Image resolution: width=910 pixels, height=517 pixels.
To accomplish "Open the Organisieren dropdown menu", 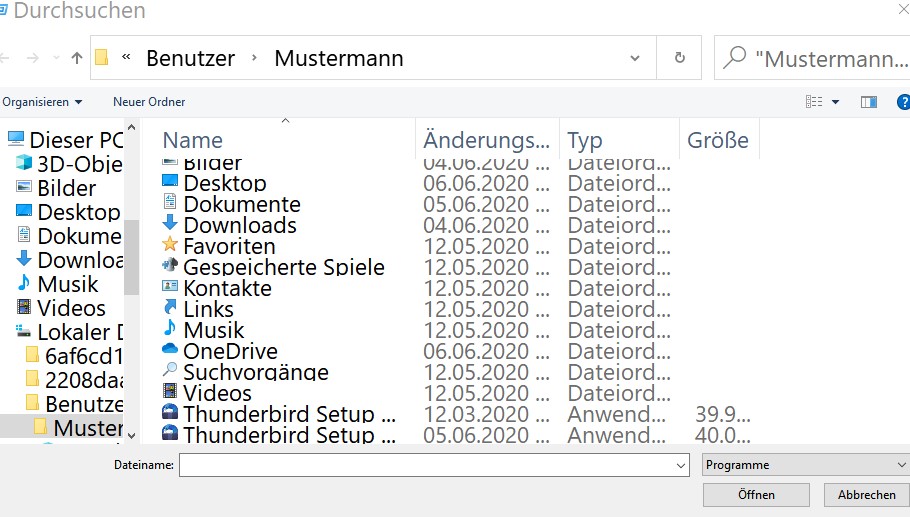I will coord(42,102).
